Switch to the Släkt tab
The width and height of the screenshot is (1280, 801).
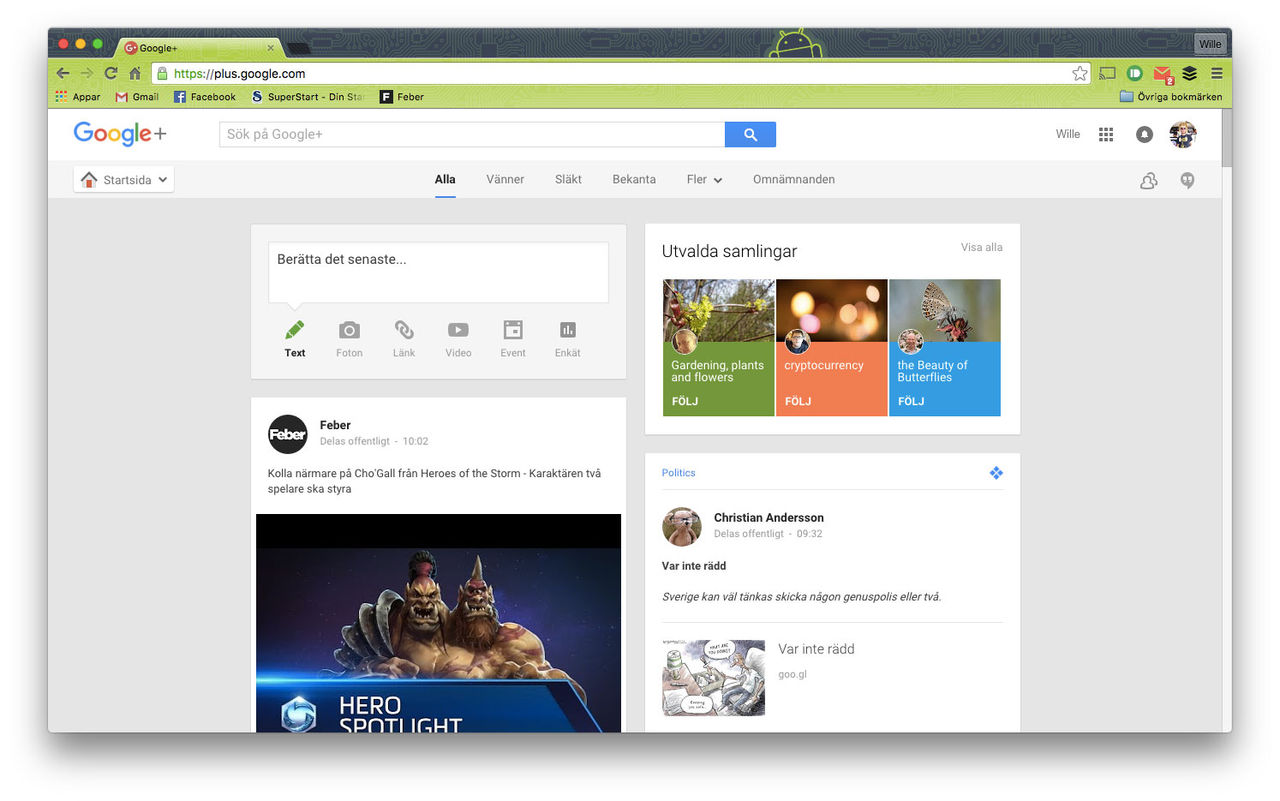568,180
